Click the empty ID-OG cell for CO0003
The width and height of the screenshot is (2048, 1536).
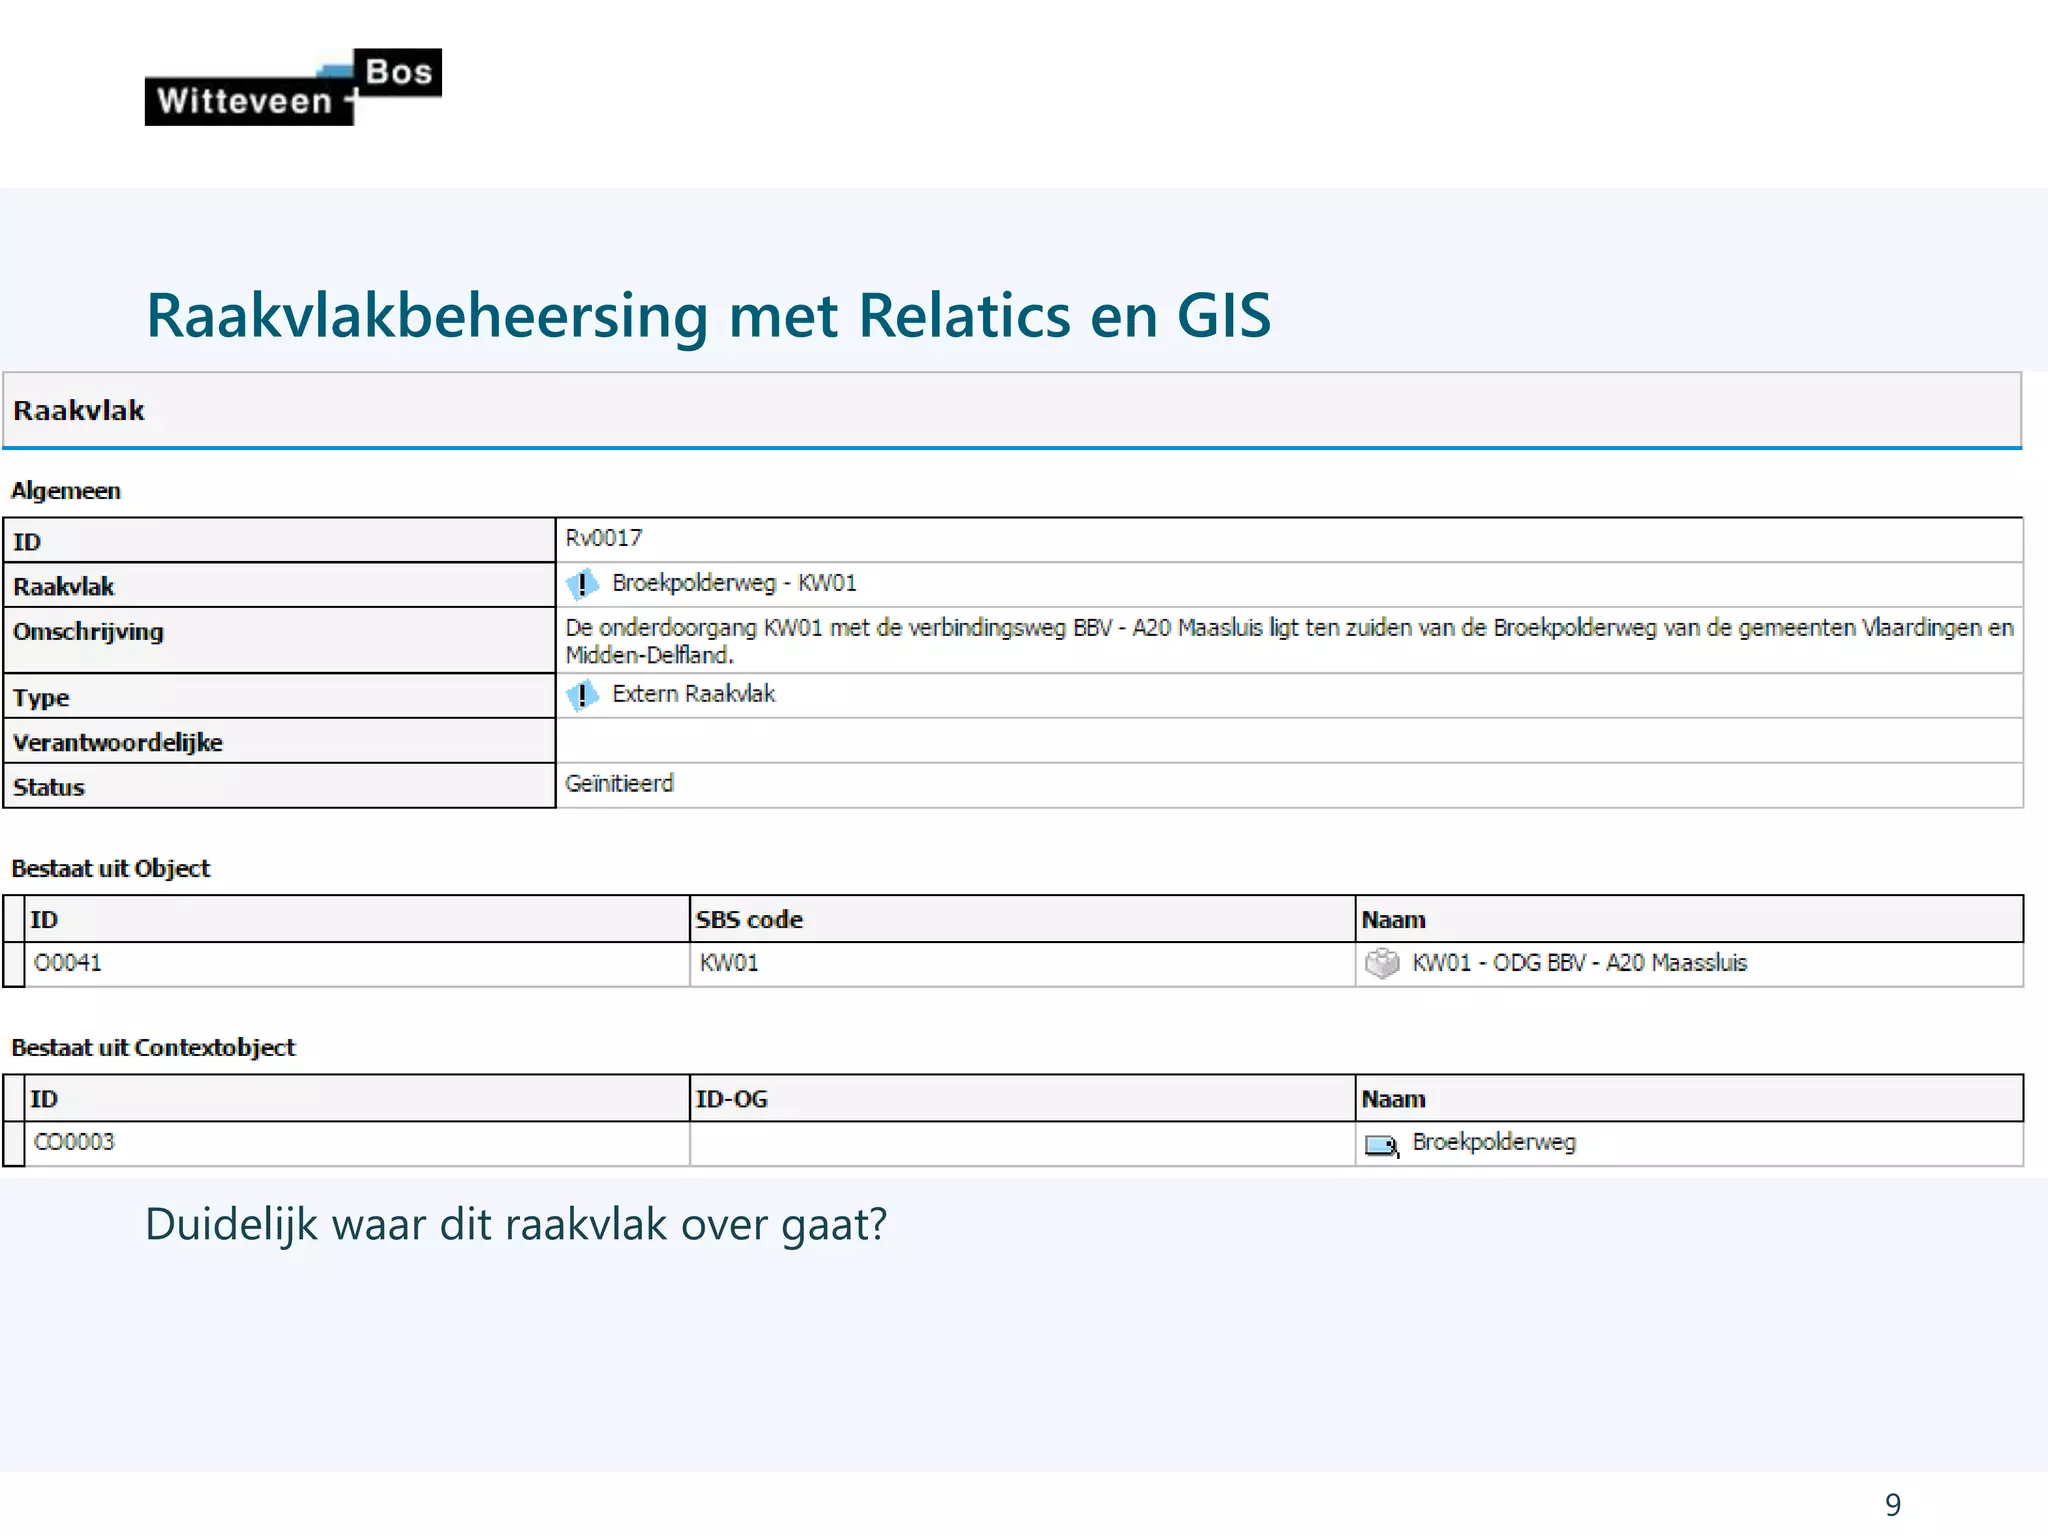point(1022,1144)
